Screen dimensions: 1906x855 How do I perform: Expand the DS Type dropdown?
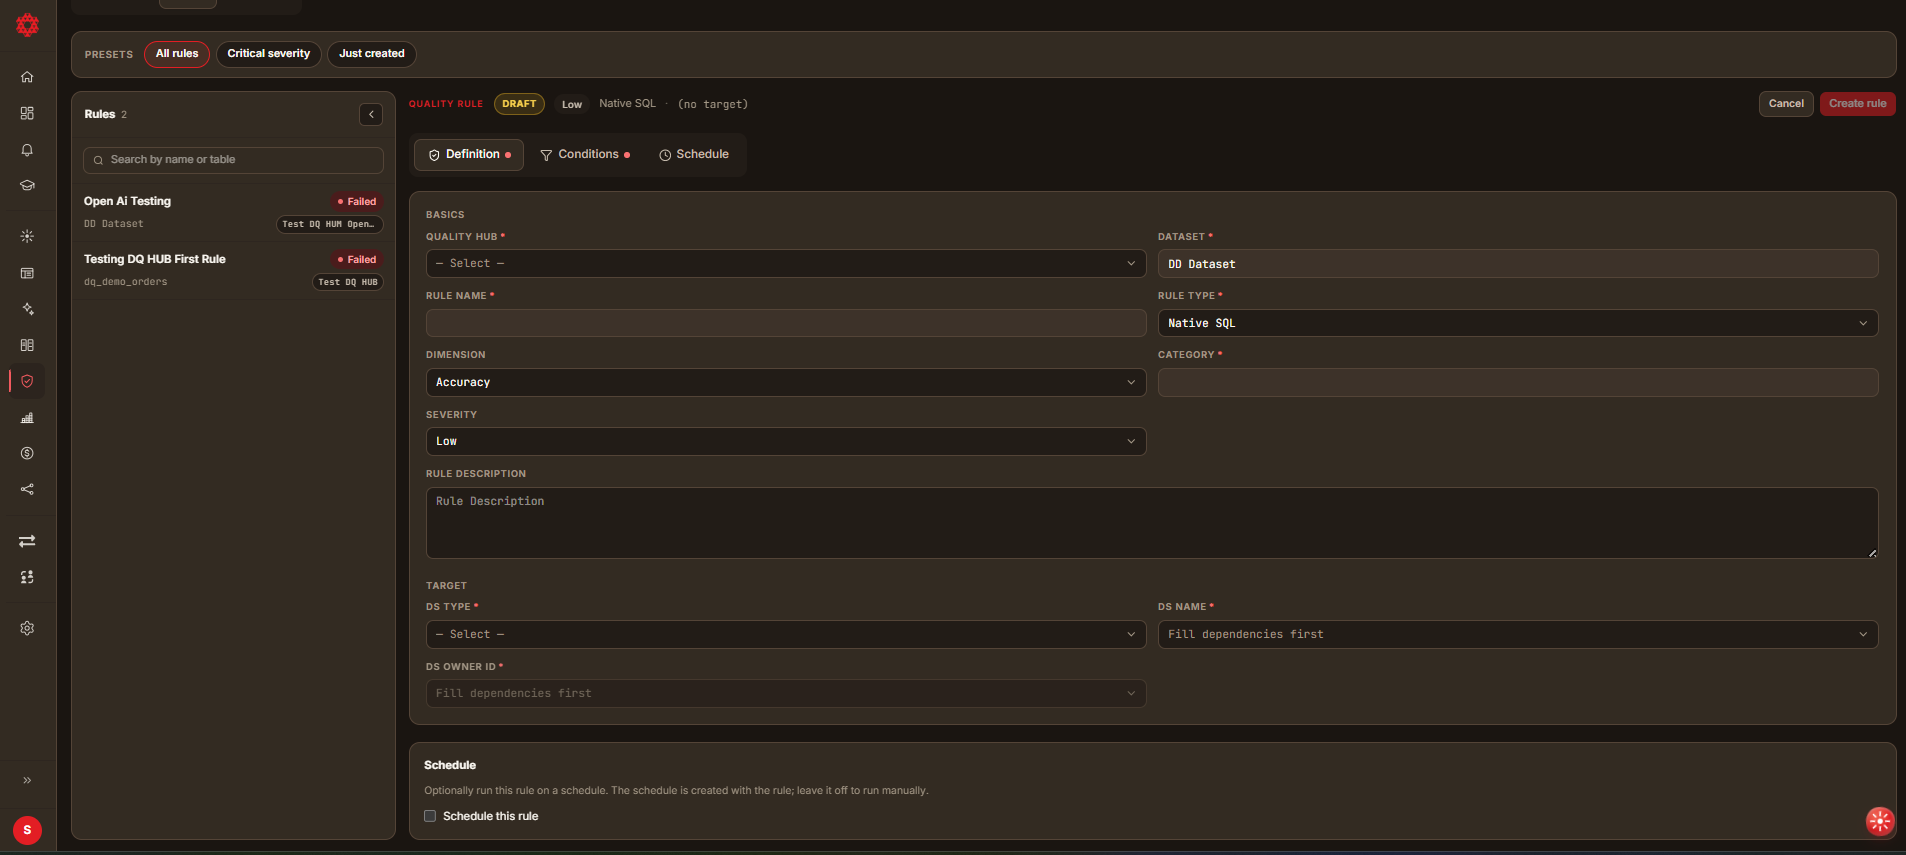786,634
